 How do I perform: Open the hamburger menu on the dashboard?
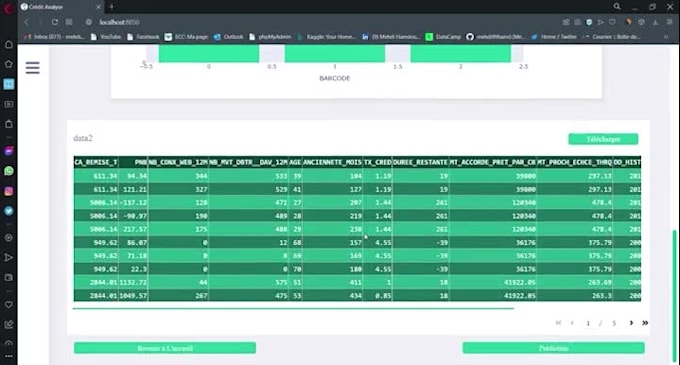[33, 68]
